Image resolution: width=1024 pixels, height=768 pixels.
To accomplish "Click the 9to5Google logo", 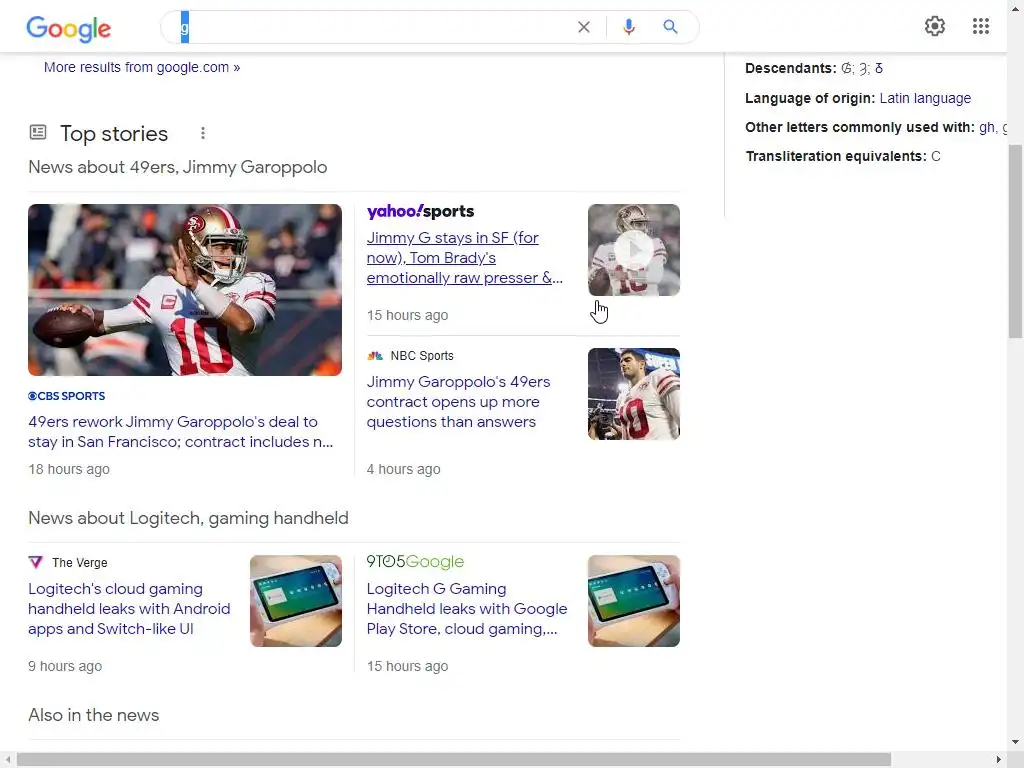I will 415,562.
